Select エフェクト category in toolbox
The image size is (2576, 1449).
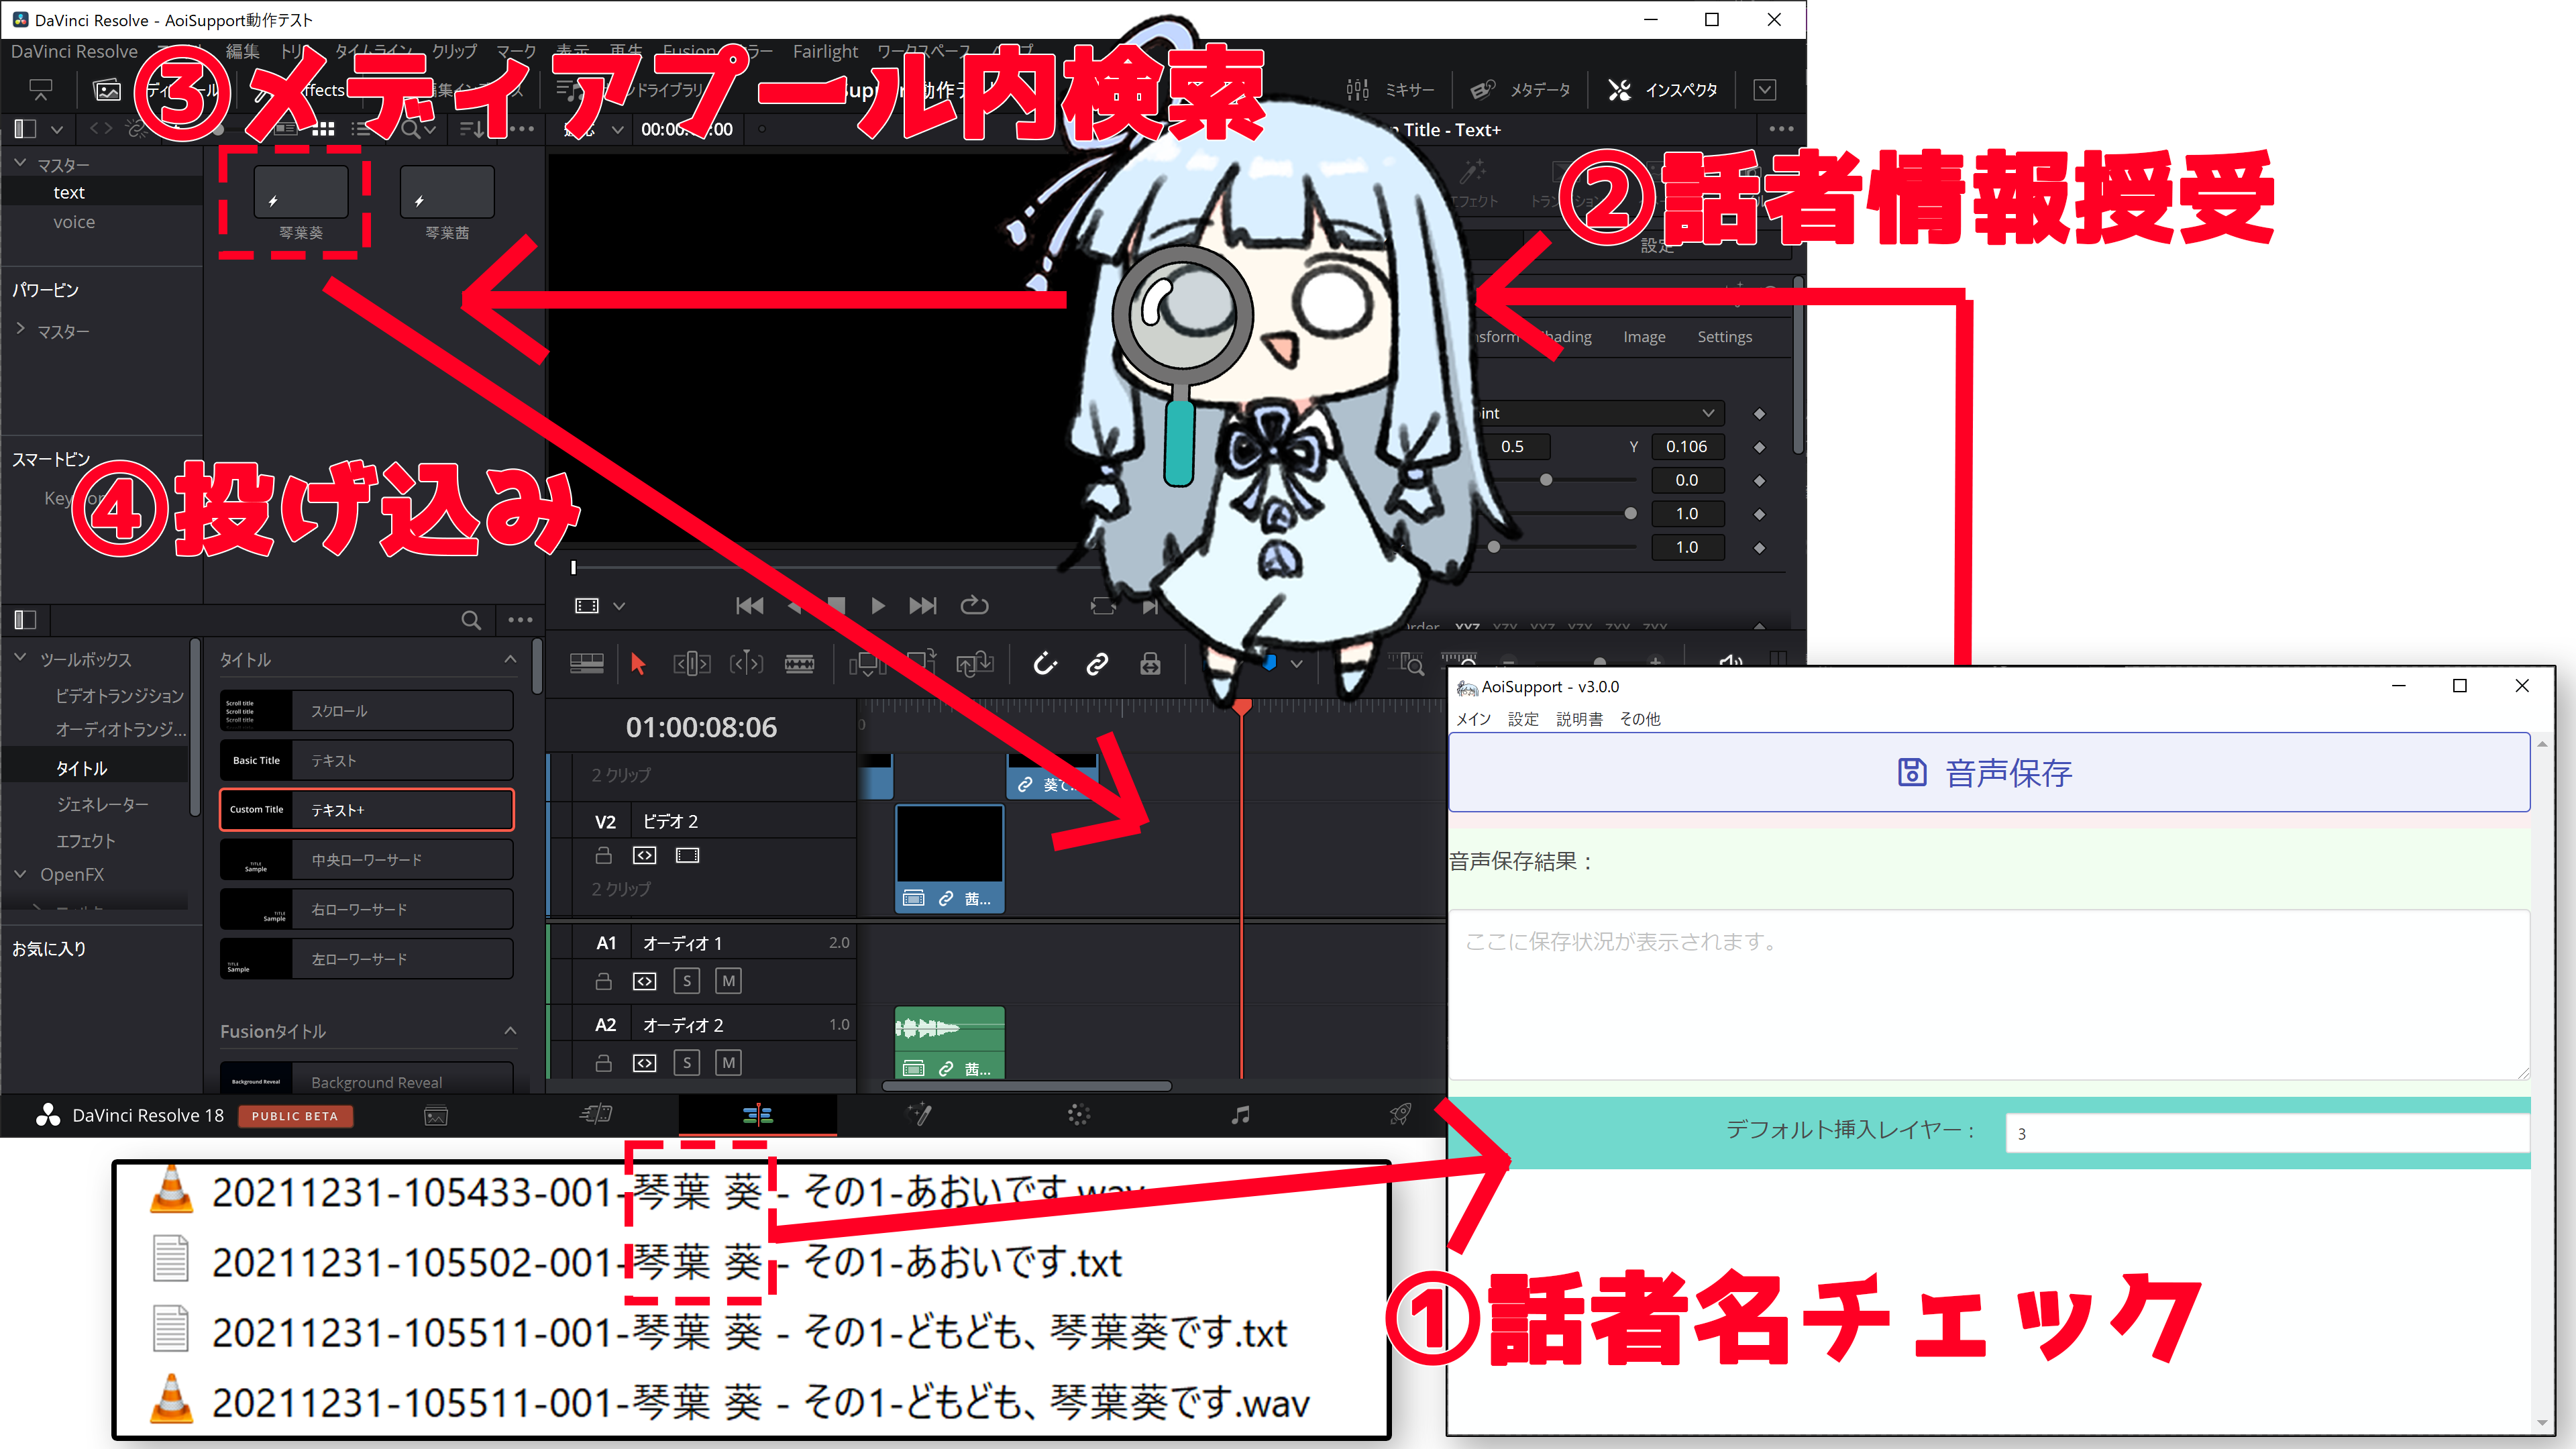click(85, 841)
